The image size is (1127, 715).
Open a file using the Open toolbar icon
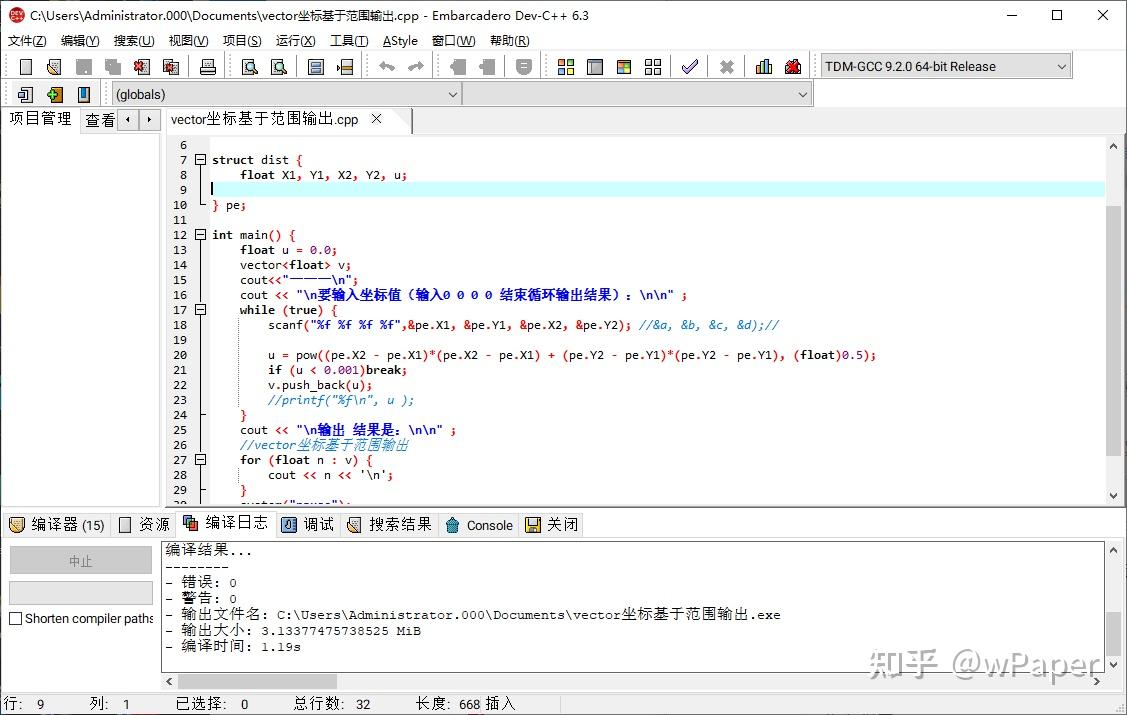(x=52, y=65)
